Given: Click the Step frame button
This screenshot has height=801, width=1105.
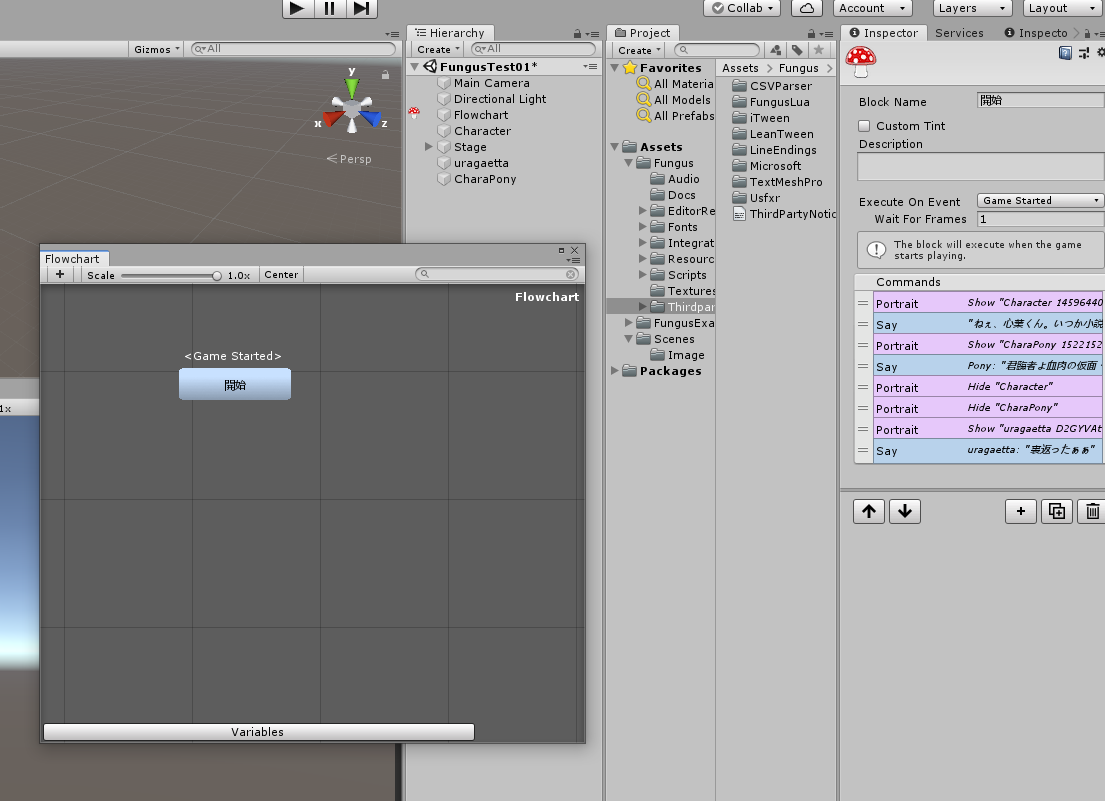Looking at the screenshot, I should point(362,8).
